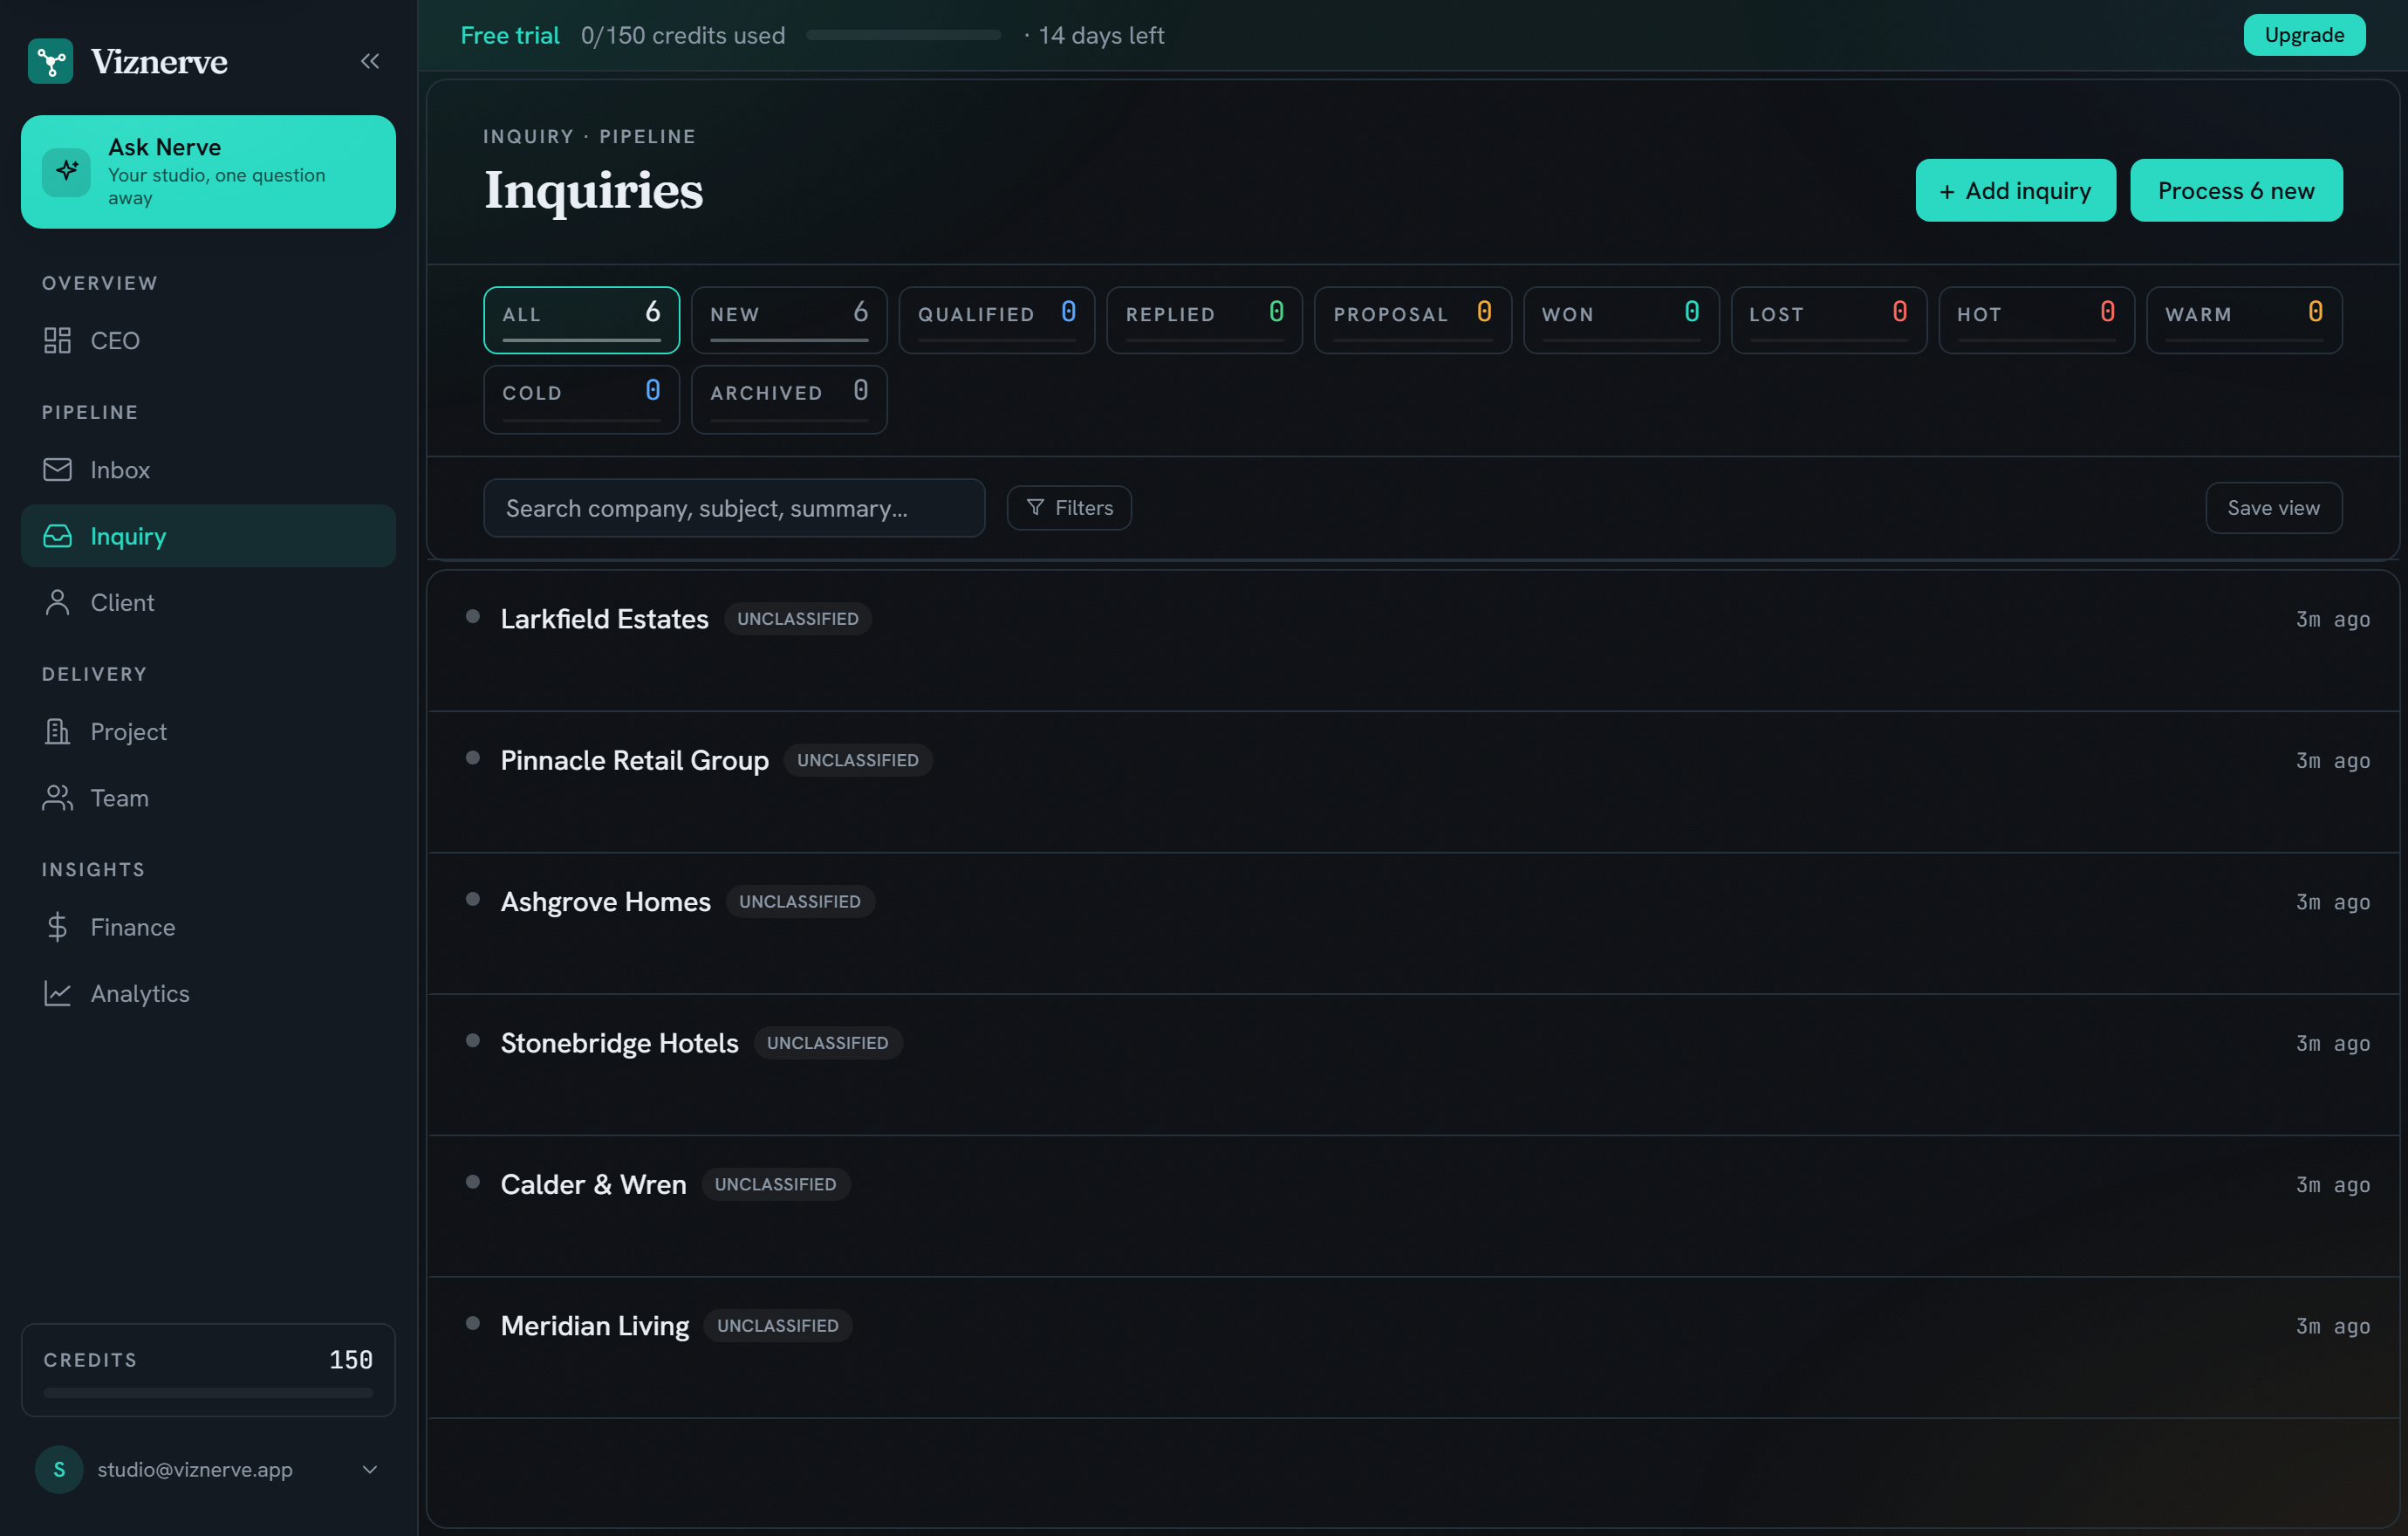
Task: Click the S account avatar
Action: pos(59,1469)
